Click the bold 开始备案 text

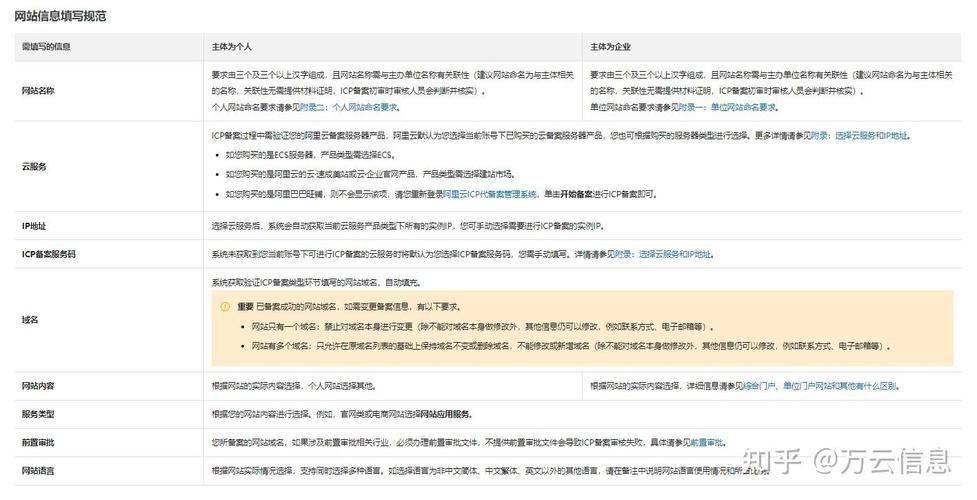coord(576,195)
